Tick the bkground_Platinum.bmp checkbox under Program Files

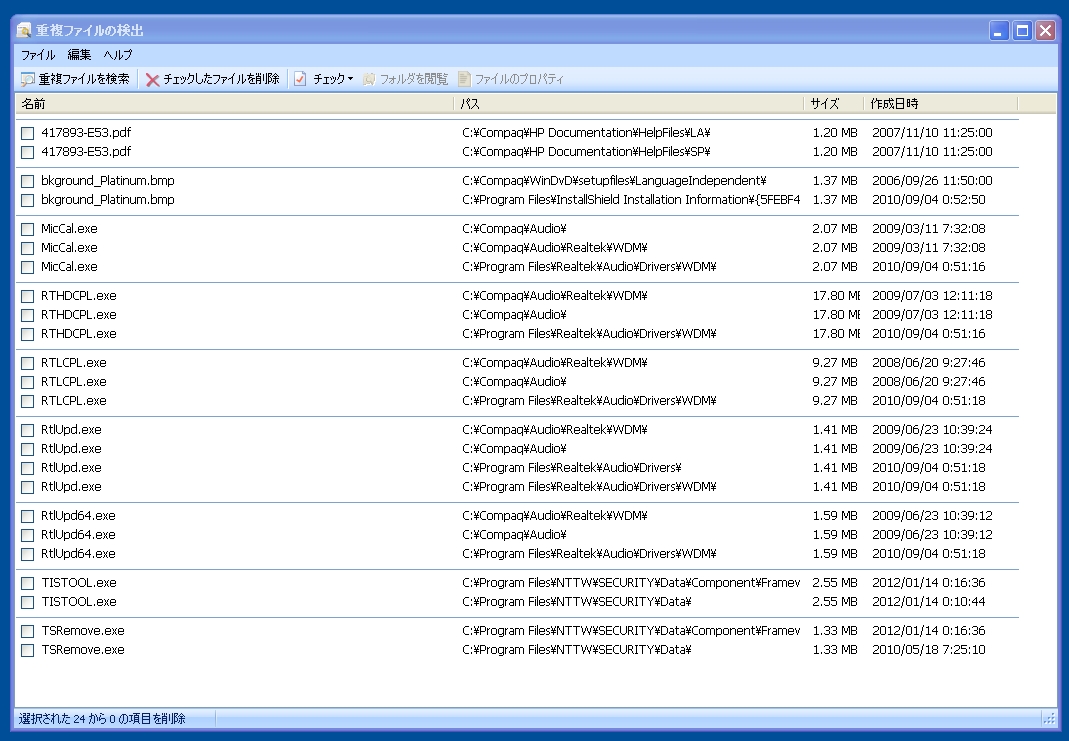click(28, 200)
